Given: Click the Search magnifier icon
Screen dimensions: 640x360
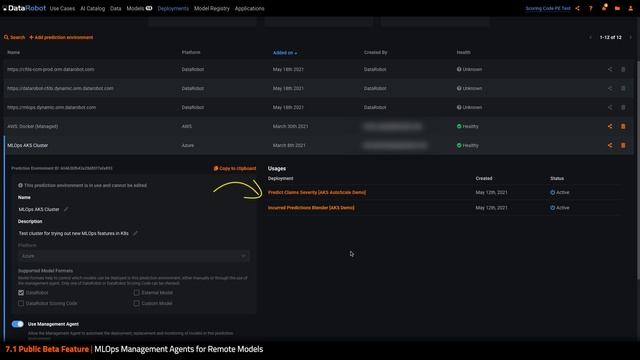Looking at the screenshot, I should point(6,38).
